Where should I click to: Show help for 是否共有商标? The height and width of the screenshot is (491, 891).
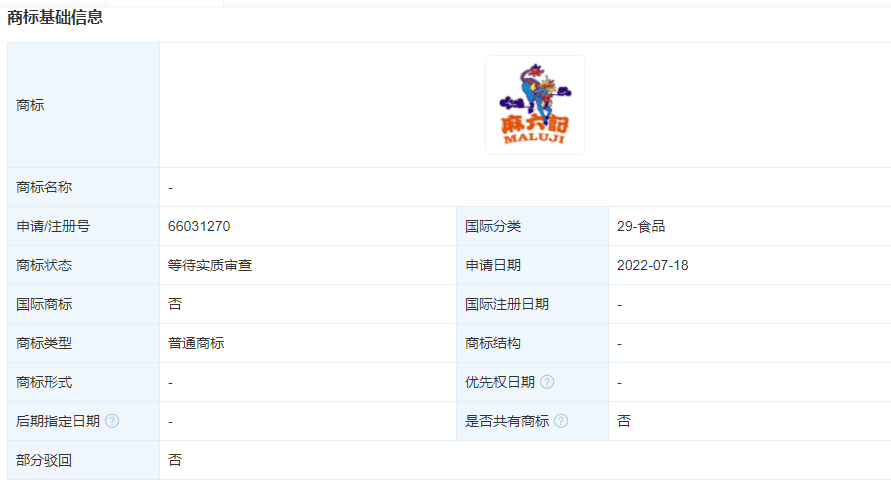point(561,421)
